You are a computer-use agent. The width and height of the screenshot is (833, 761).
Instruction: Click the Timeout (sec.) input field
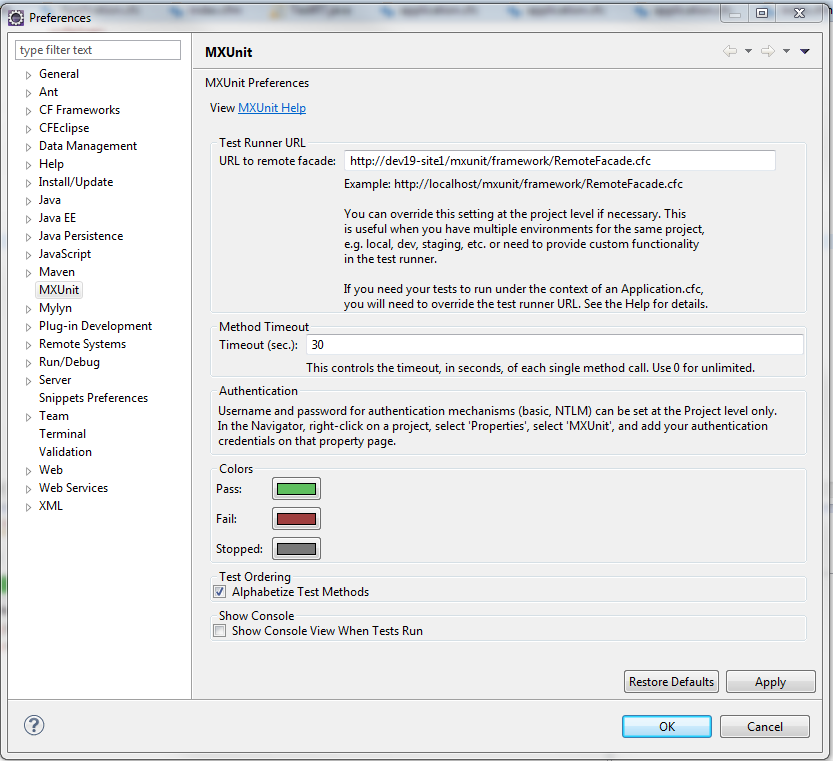555,344
